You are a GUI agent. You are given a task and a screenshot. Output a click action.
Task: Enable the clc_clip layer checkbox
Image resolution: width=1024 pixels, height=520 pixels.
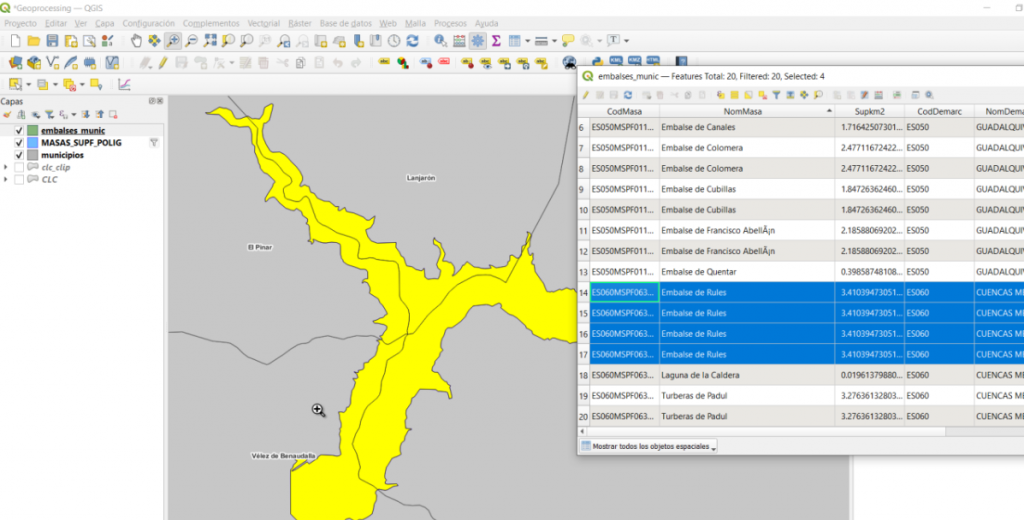point(20,167)
